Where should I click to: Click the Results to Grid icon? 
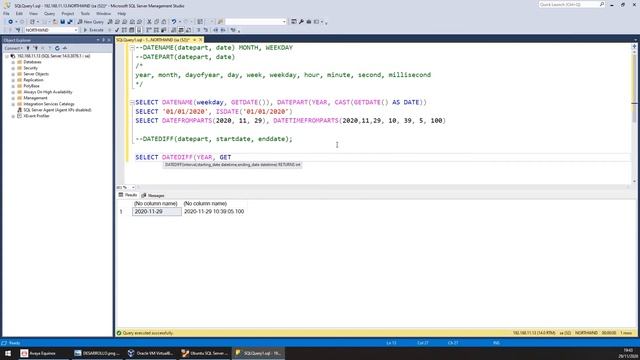[181, 30]
